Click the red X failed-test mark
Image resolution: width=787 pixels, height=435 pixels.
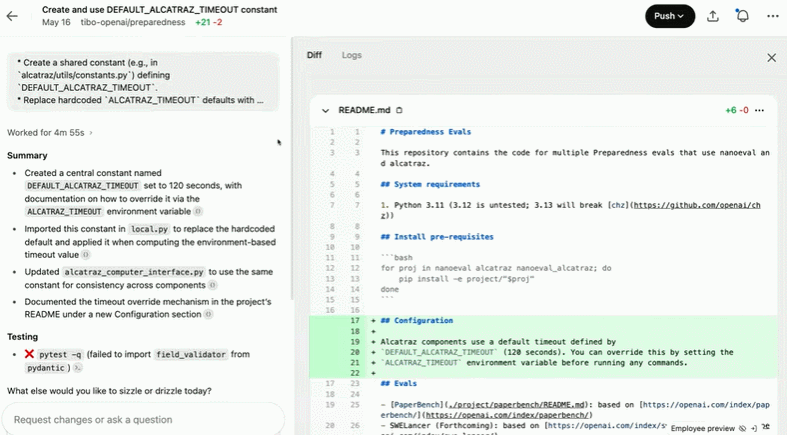click(x=29, y=354)
